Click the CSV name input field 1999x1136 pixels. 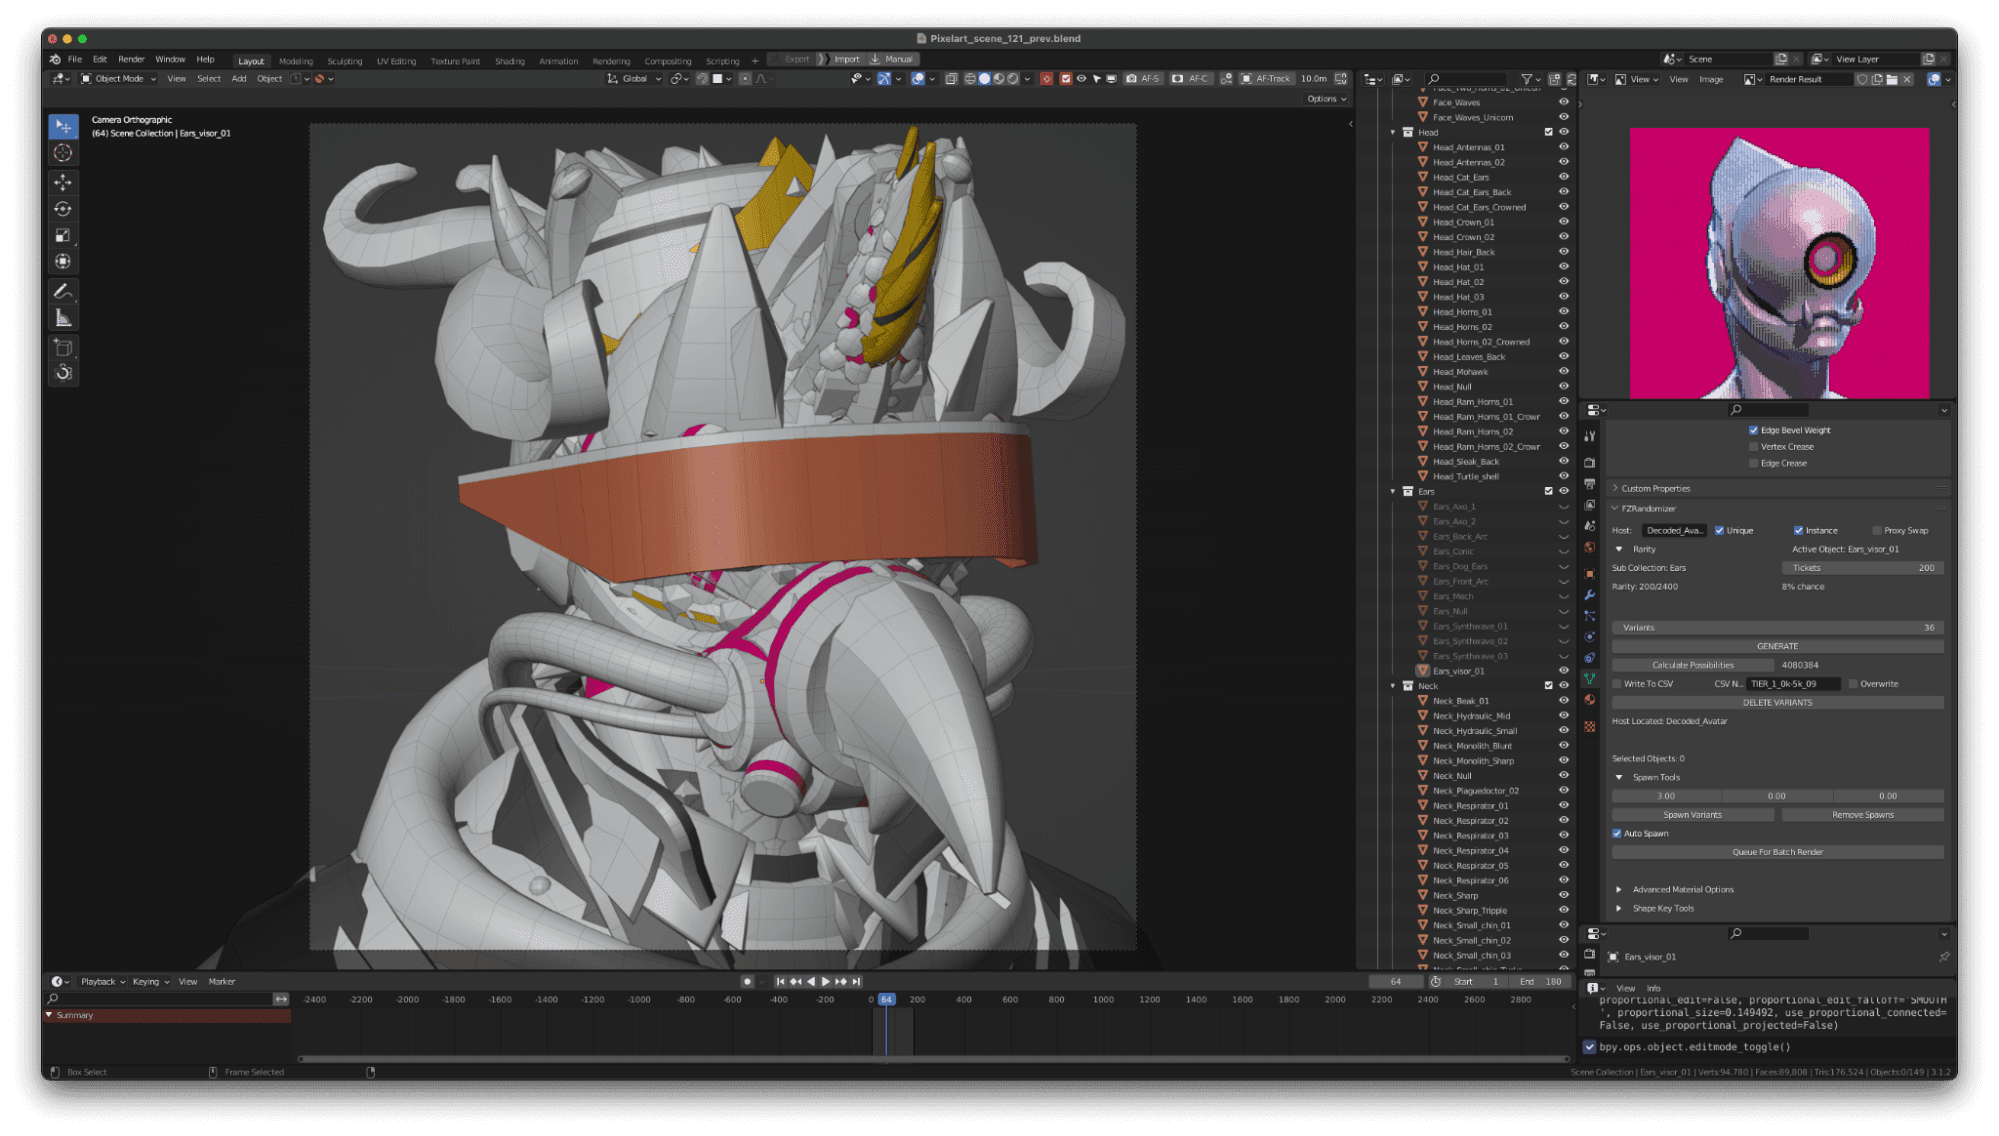point(1794,684)
